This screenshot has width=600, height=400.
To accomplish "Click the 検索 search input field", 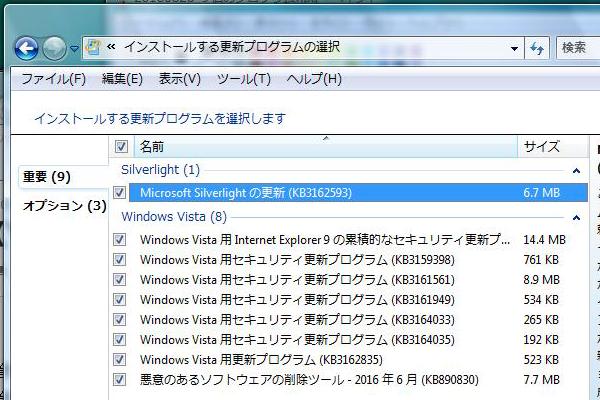I will tap(578, 47).
